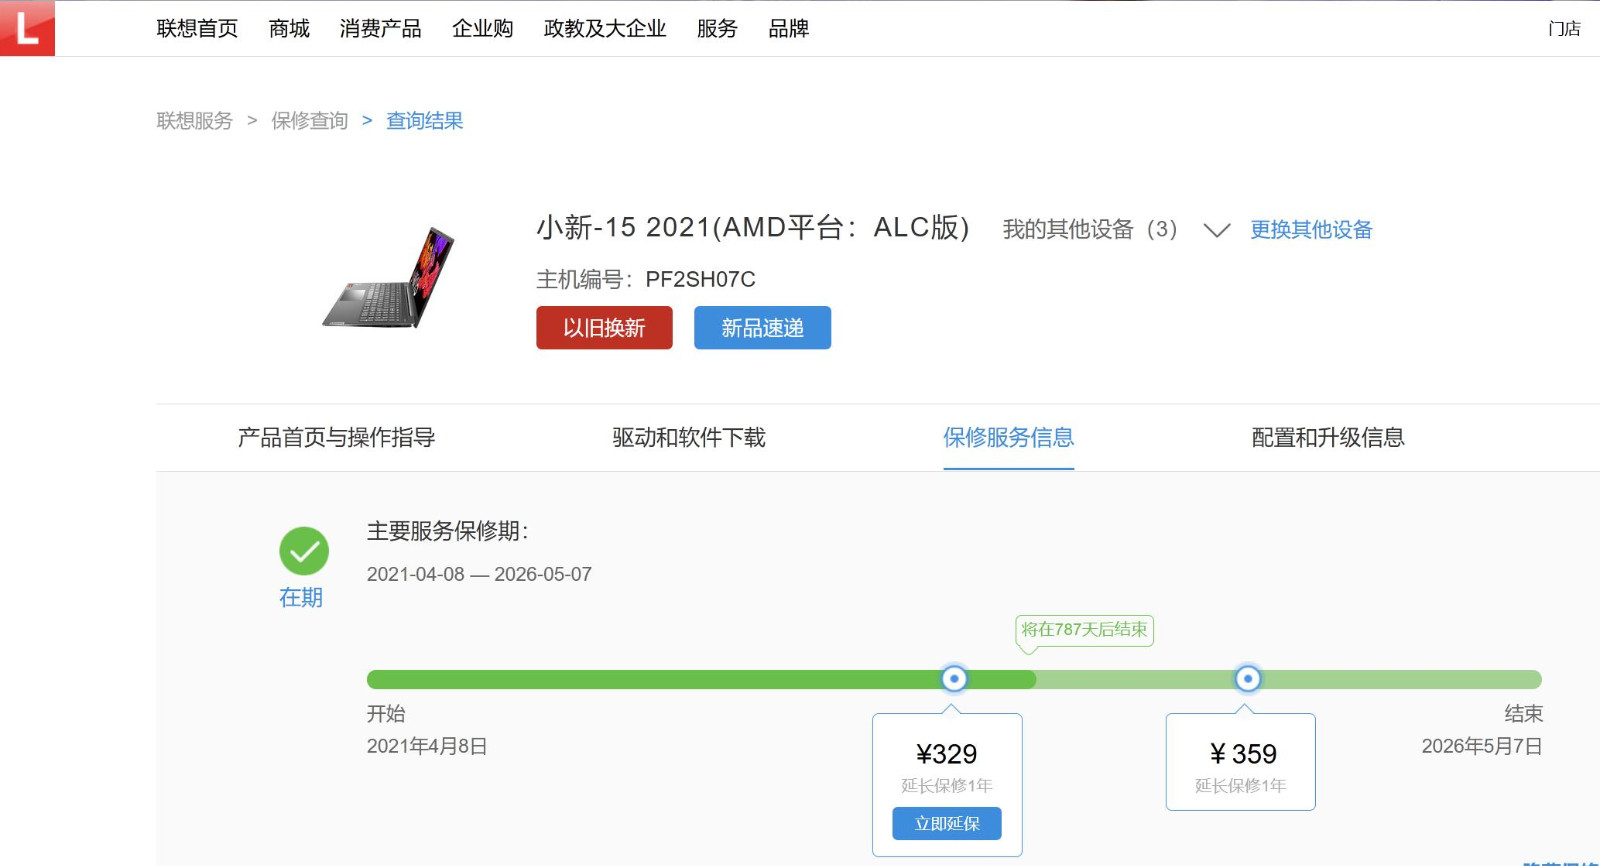The width and height of the screenshot is (1600, 866).
Task: Click the green in-warranty checkmark icon
Action: coord(304,551)
